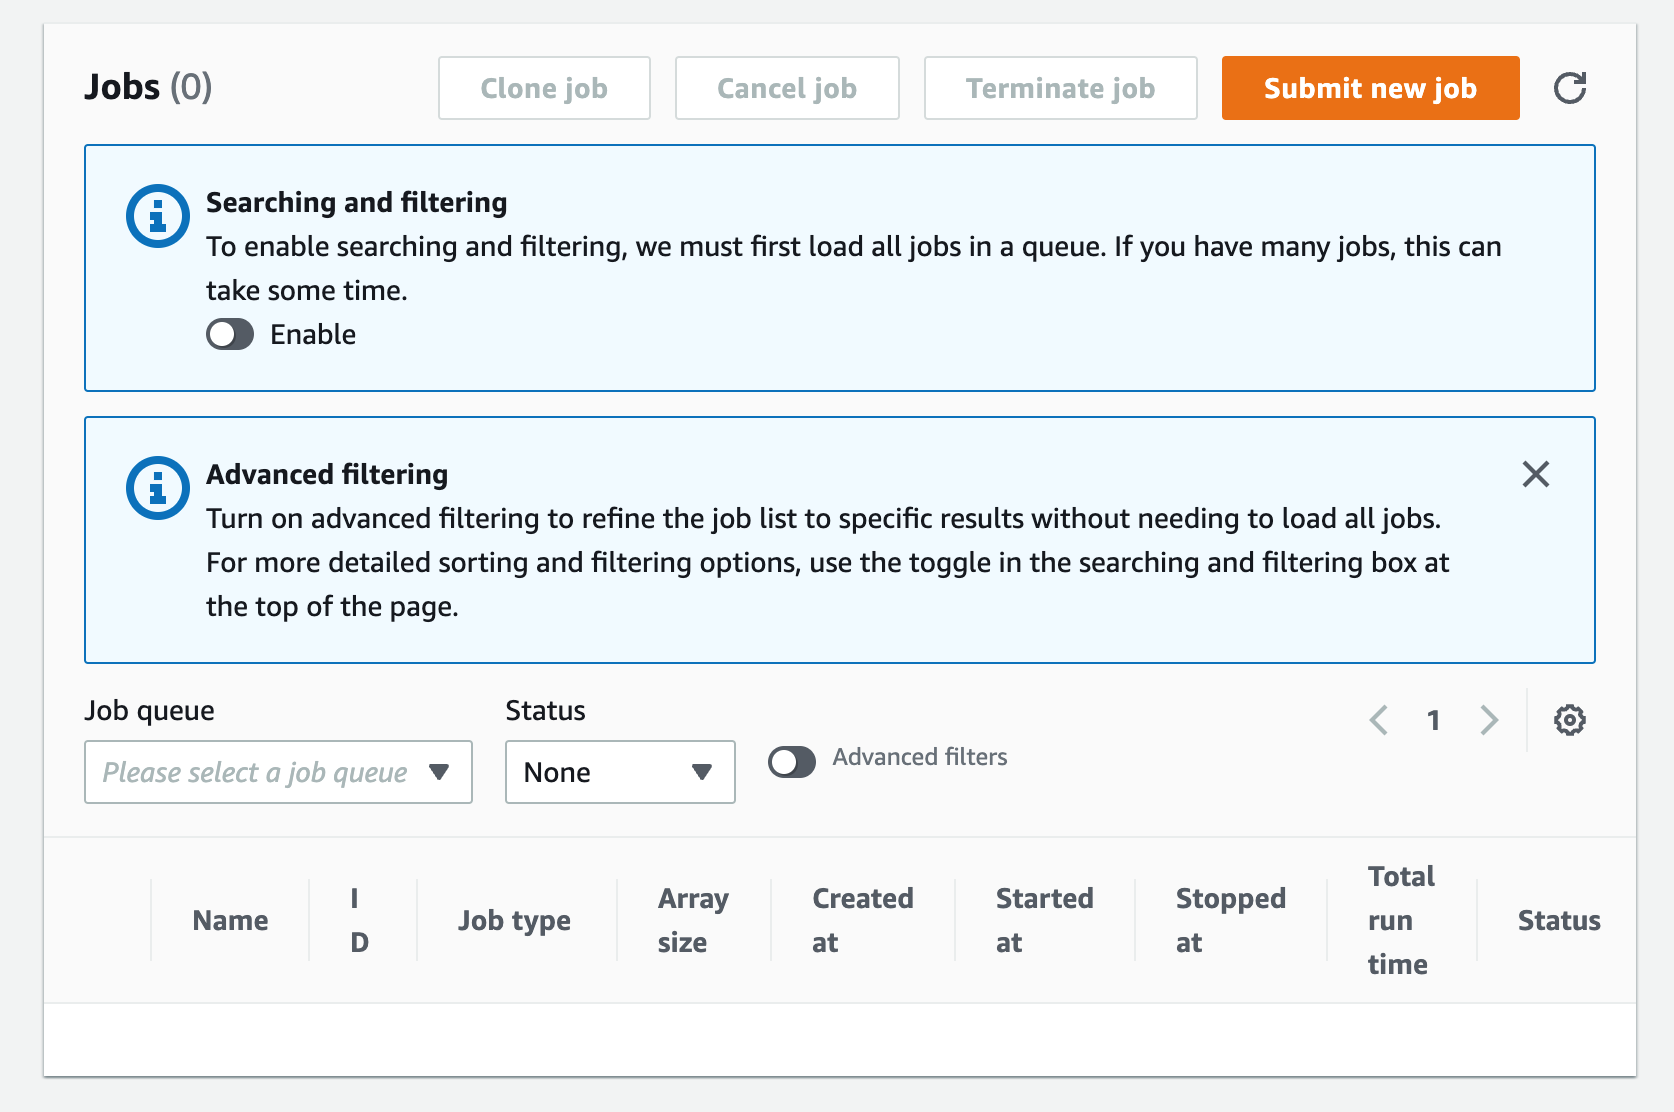Click the Searching and filtering info icon
The image size is (1674, 1112).
pyautogui.click(x=158, y=216)
